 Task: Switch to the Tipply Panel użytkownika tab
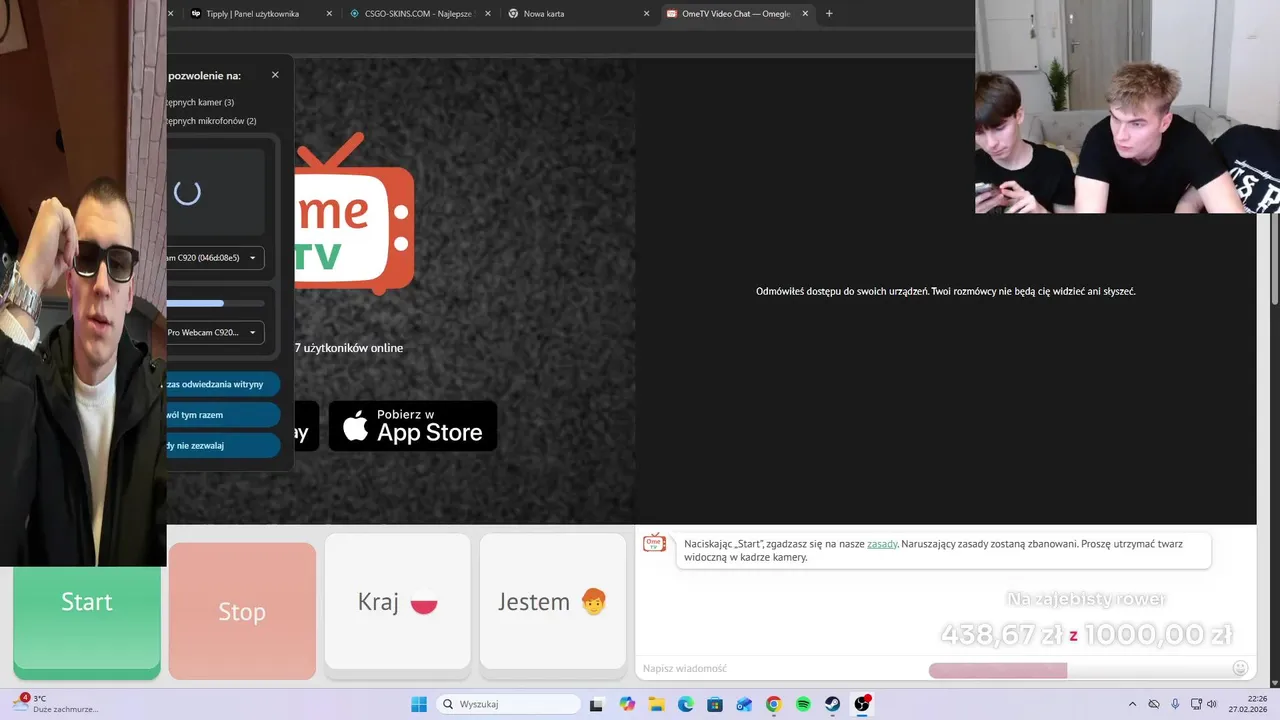coord(252,14)
